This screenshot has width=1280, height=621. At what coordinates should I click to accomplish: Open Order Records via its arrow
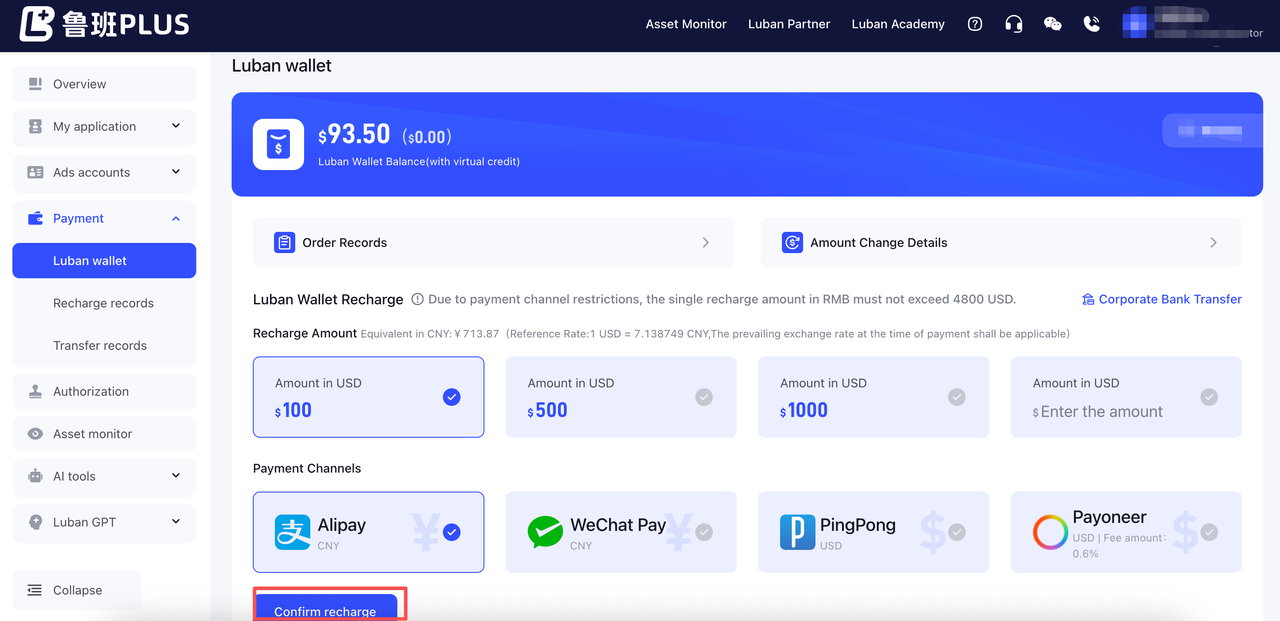click(706, 242)
